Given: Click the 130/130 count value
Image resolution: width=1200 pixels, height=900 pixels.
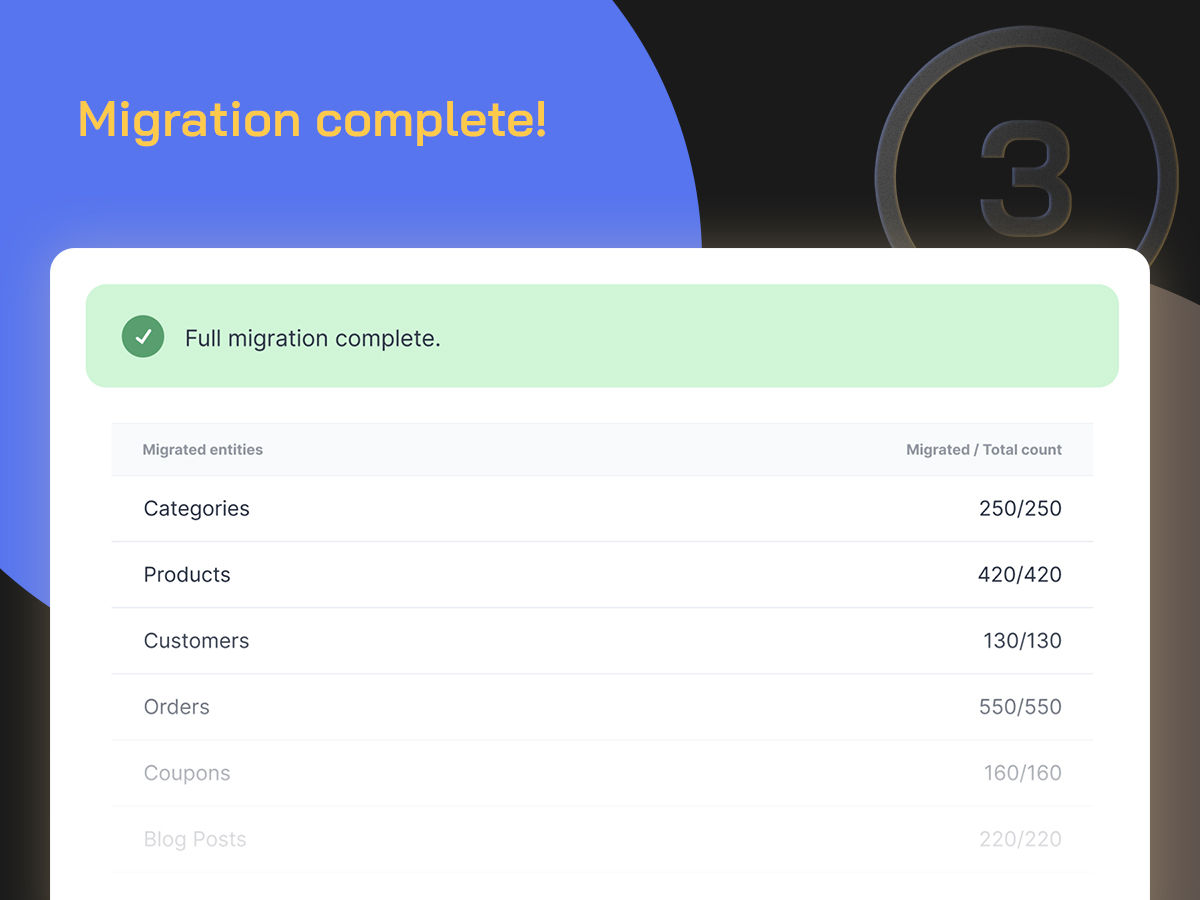Looking at the screenshot, I should [1022, 641].
